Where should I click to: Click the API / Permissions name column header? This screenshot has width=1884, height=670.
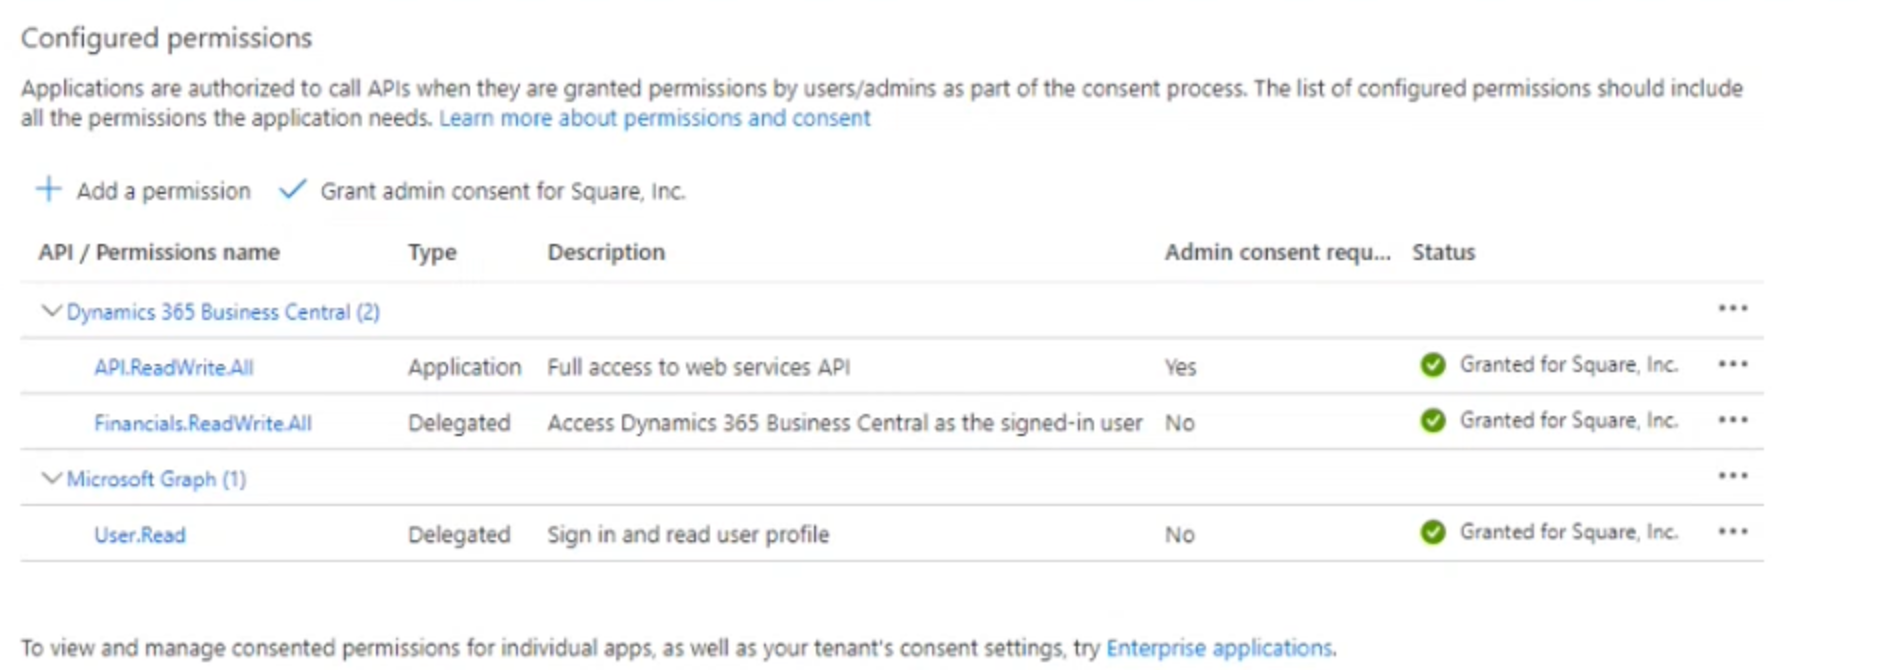click(159, 252)
